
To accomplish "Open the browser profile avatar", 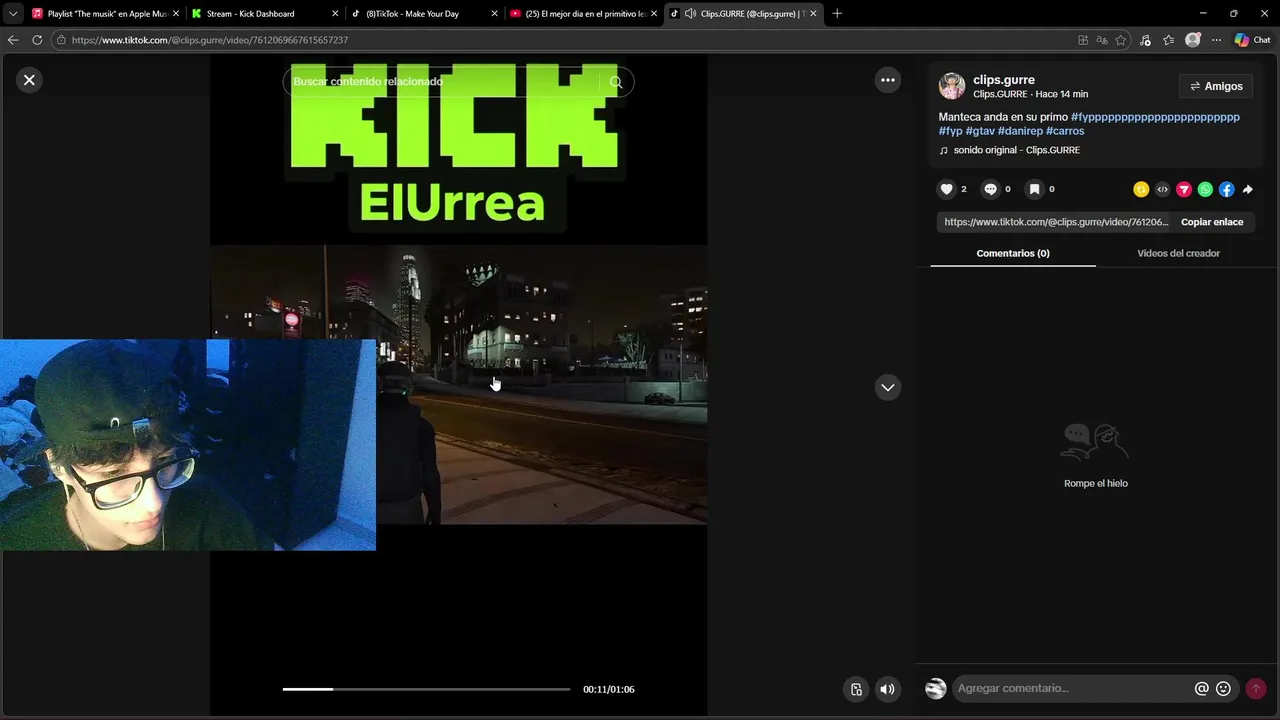I will [x=1192, y=40].
